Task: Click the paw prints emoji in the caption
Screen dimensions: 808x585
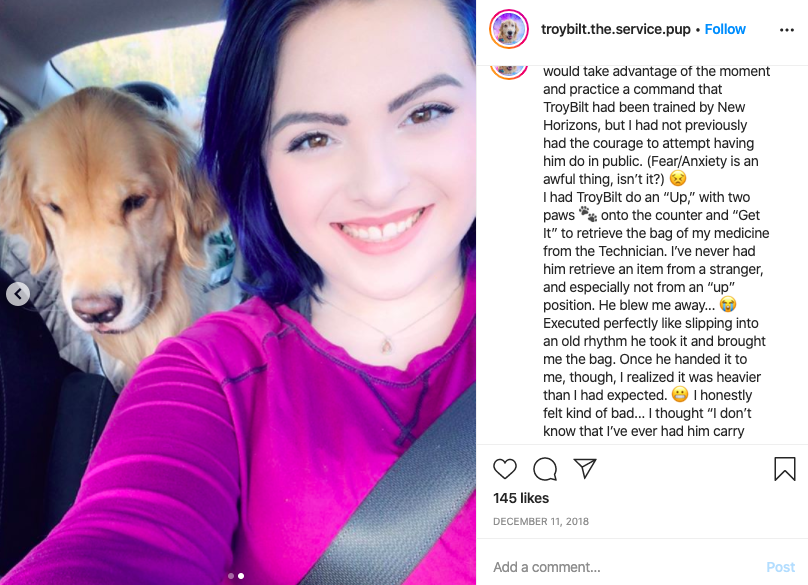Action: click(587, 214)
